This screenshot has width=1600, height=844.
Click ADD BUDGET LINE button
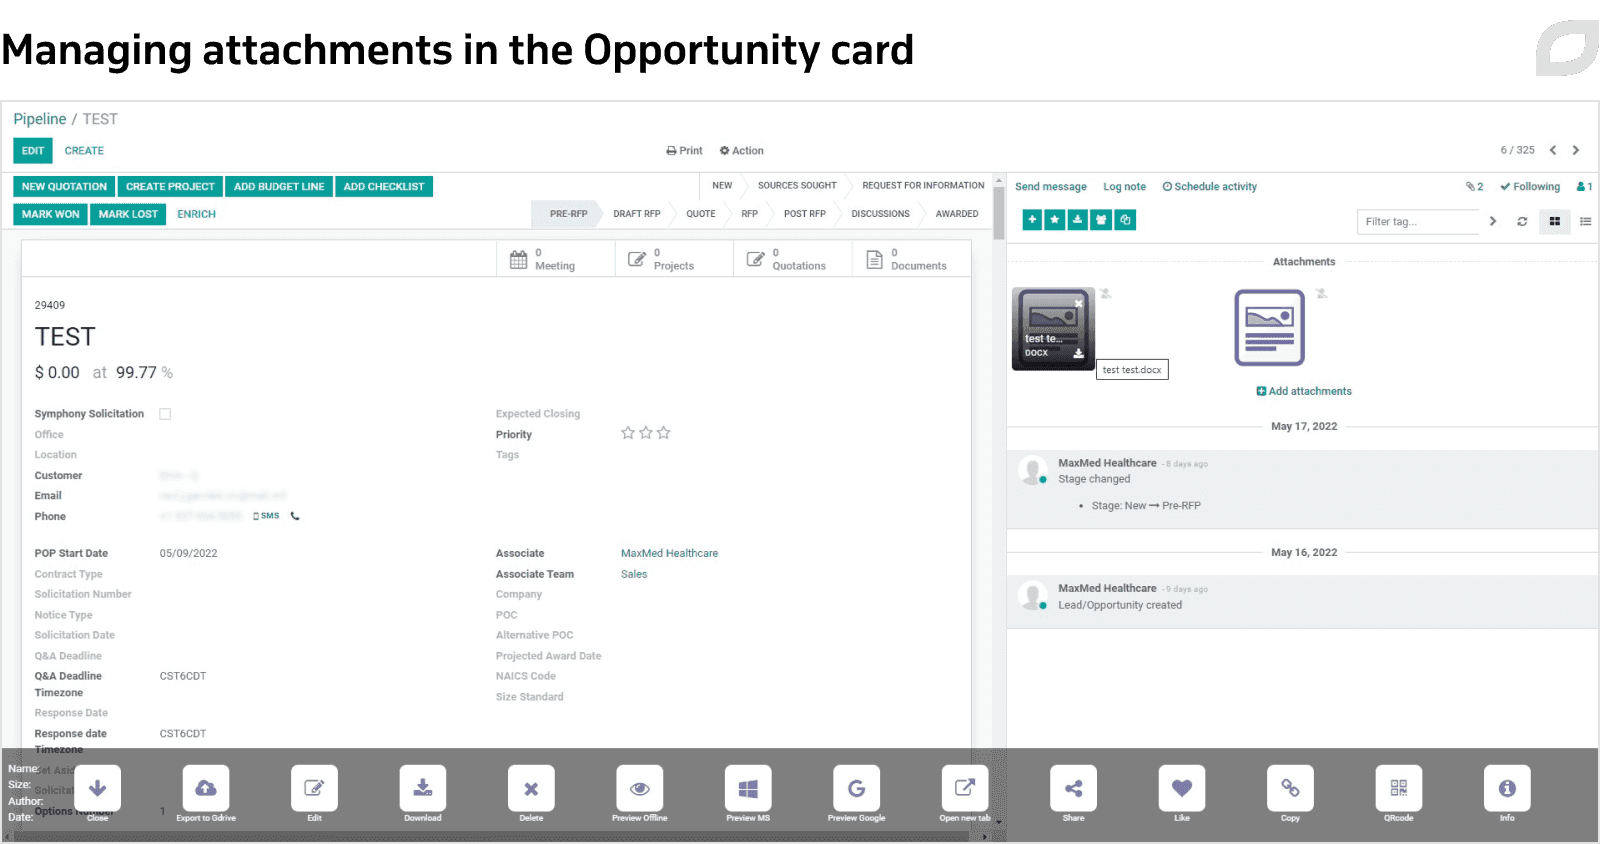[x=279, y=187]
